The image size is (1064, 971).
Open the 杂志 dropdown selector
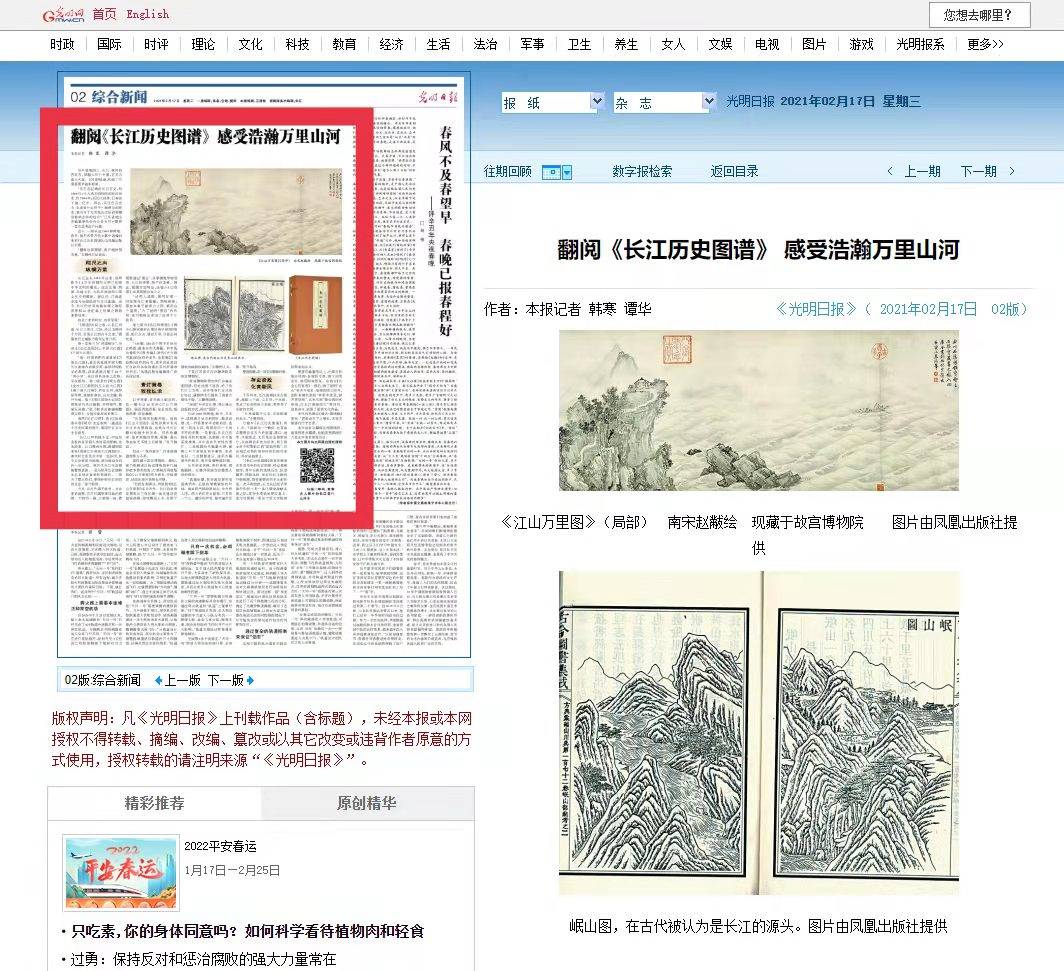coord(664,102)
